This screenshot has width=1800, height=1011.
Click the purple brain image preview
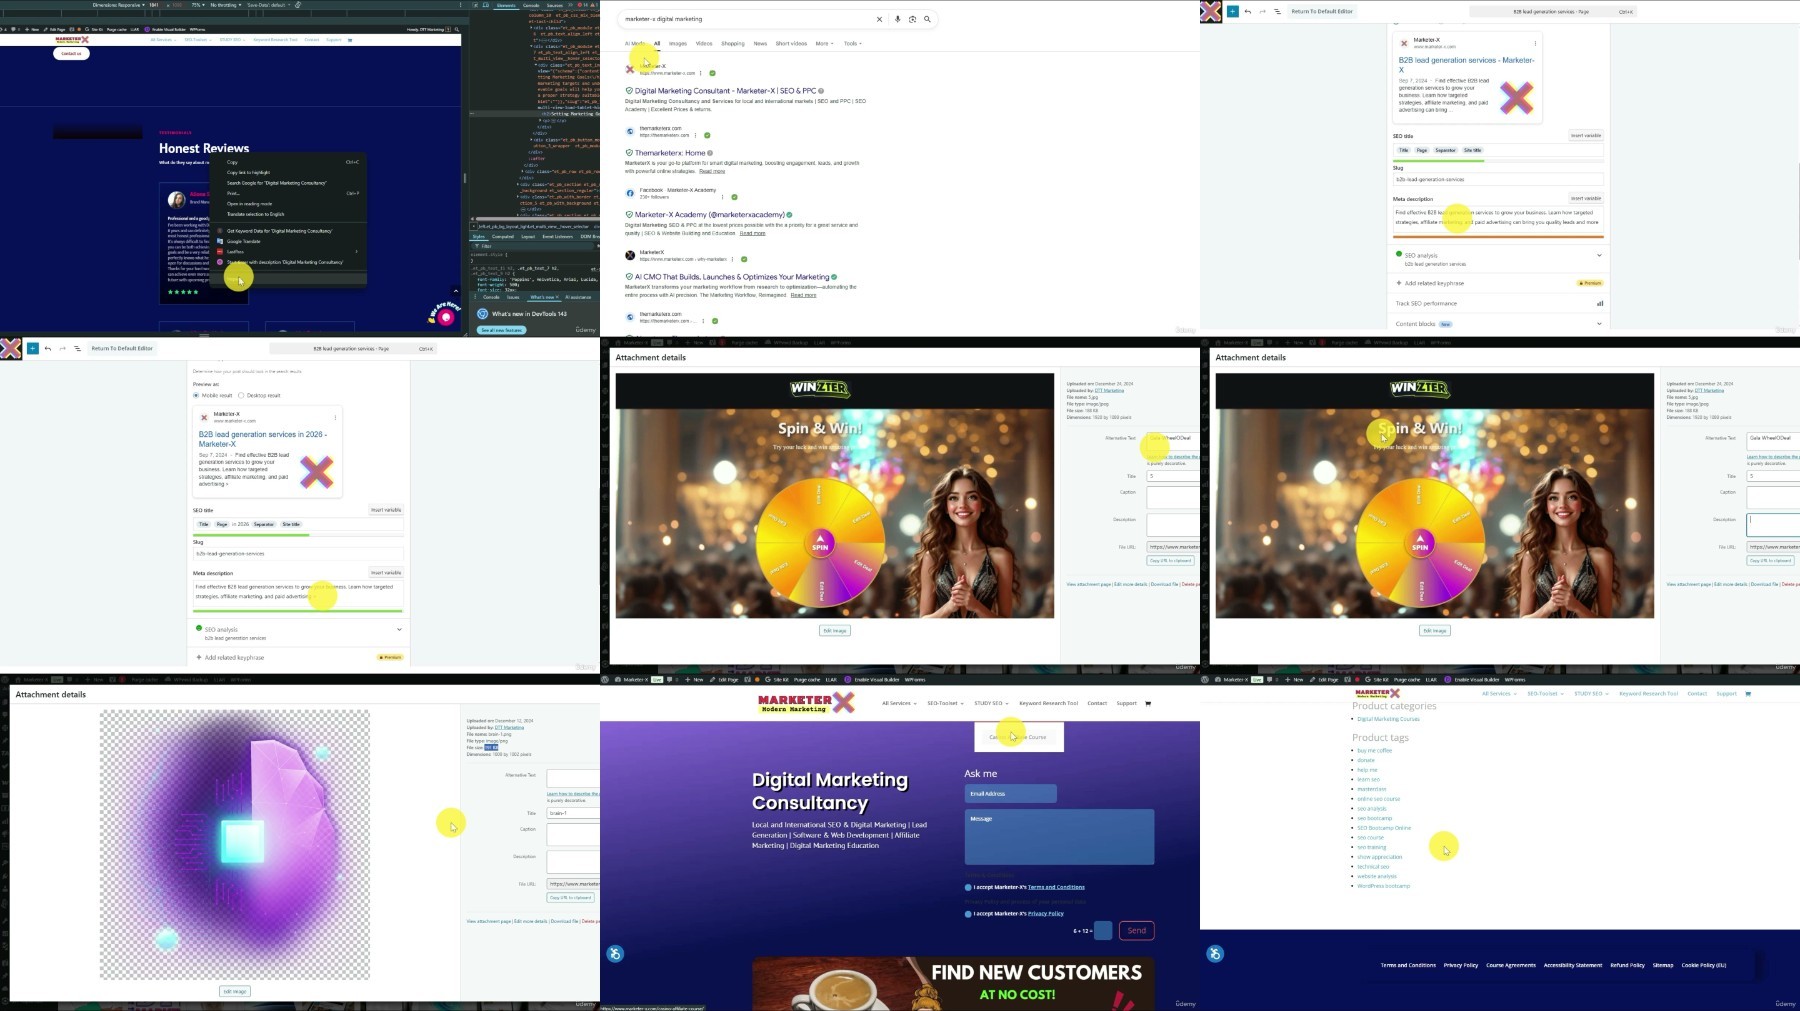tap(235, 845)
